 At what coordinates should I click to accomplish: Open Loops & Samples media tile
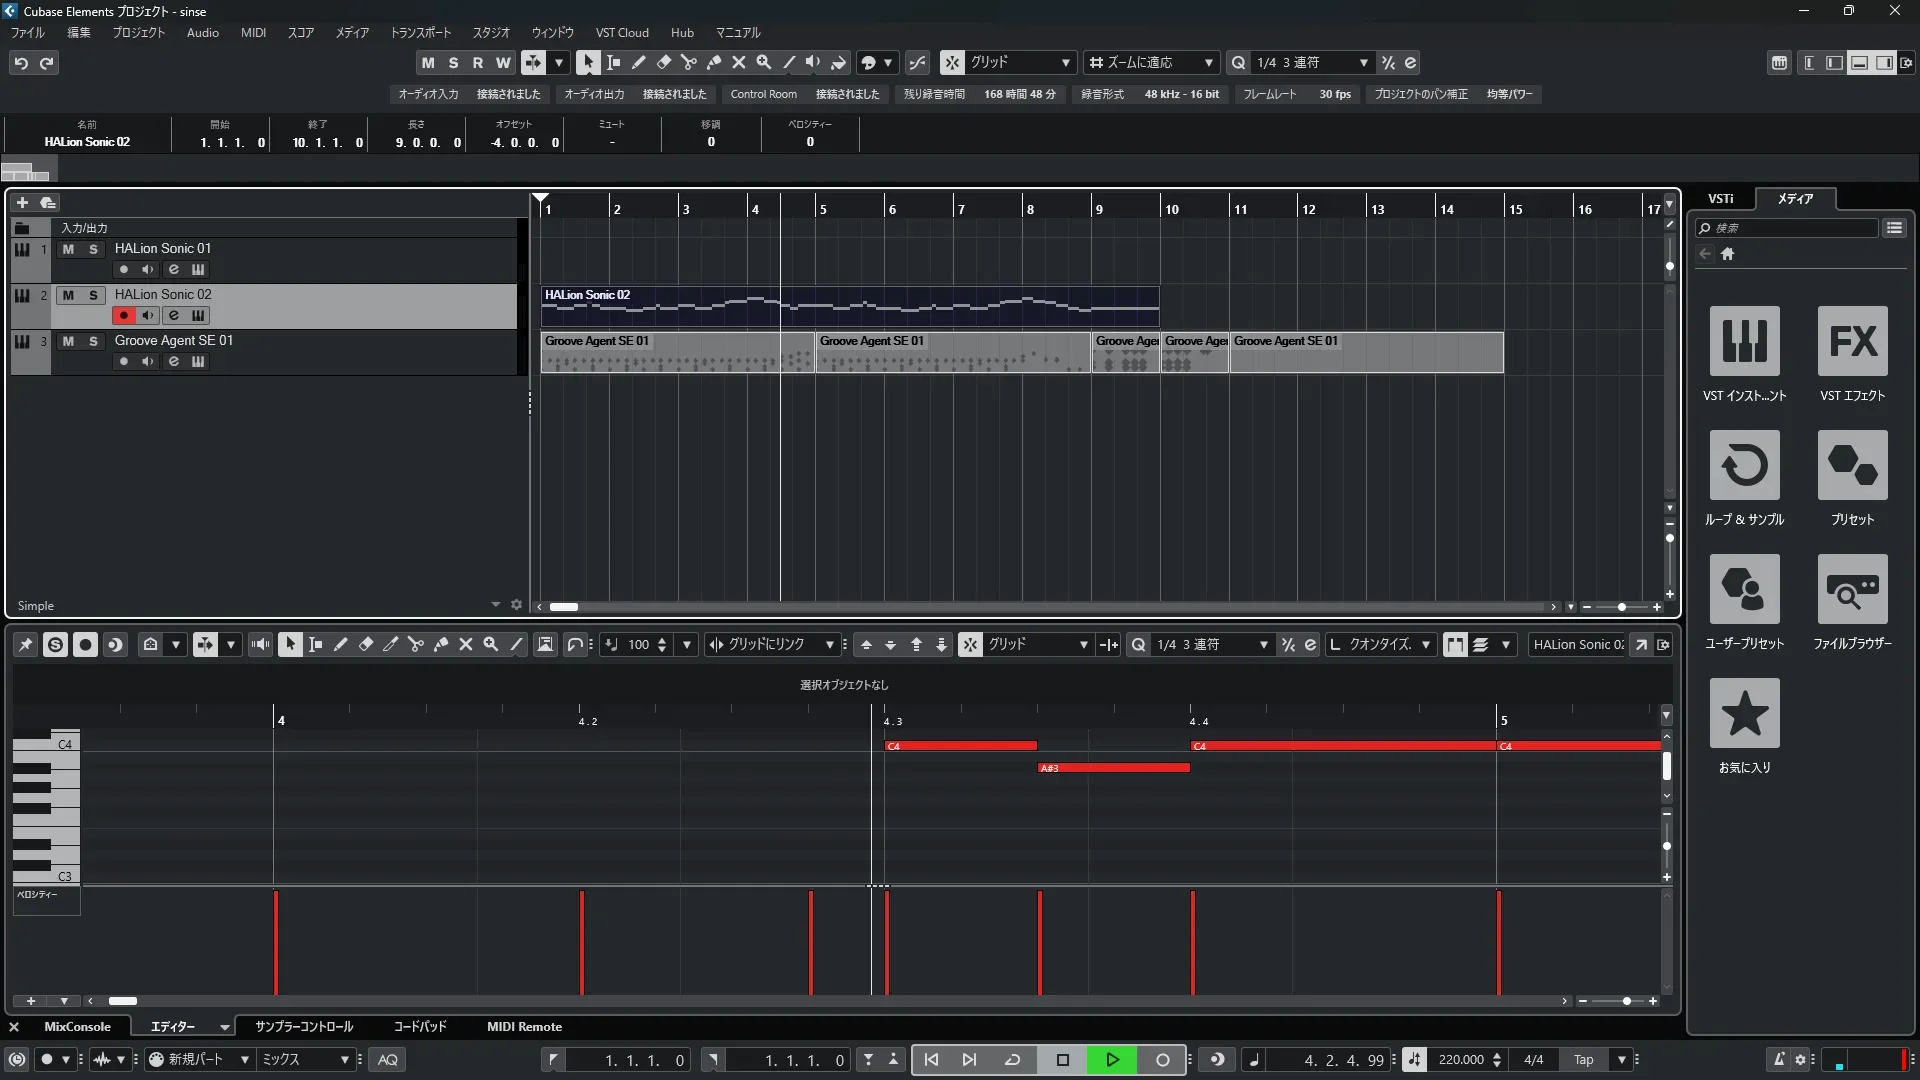pos(1744,465)
